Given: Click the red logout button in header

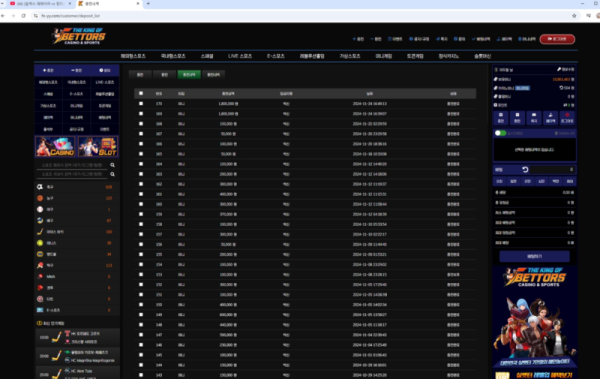Looking at the screenshot, I should [x=557, y=39].
